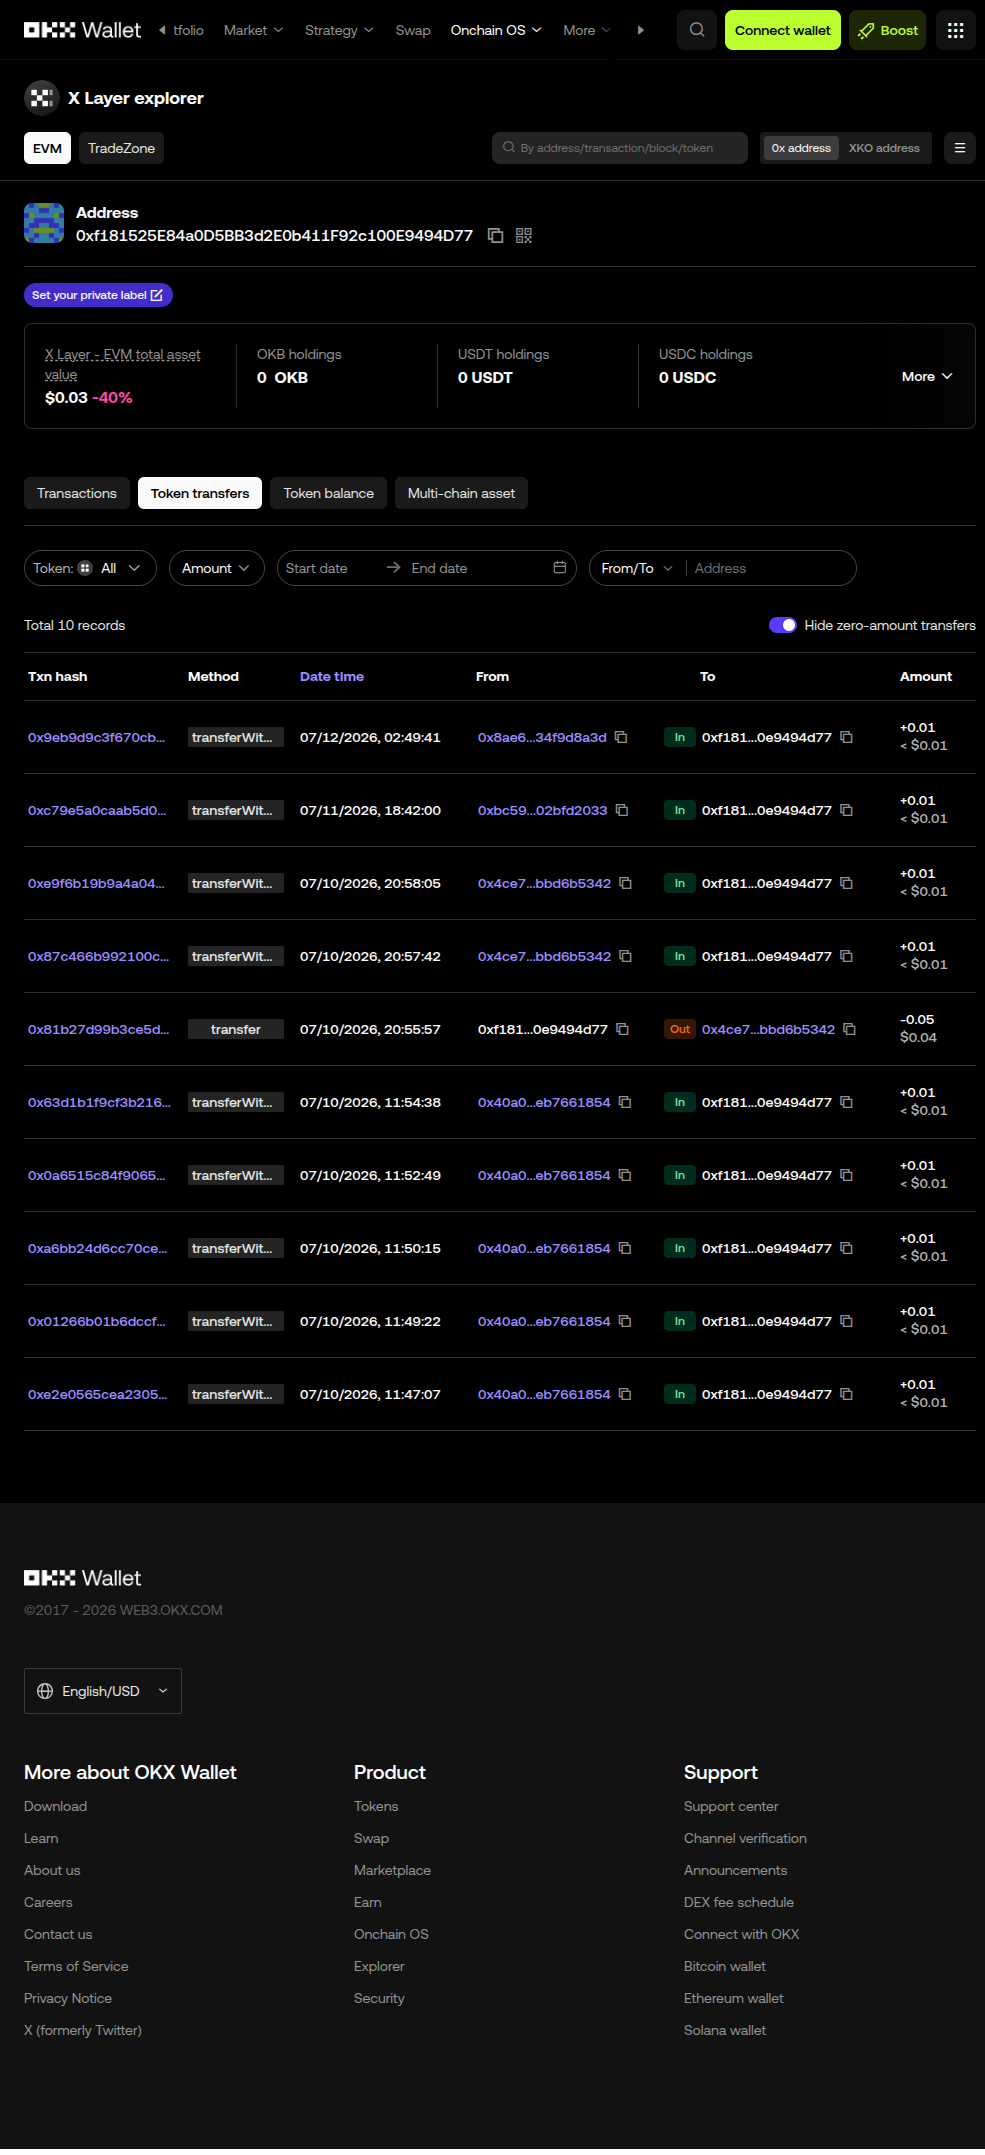Viewport: 985px width, 2155px height.
Task: Open the Token All filter dropdown
Action: point(90,568)
